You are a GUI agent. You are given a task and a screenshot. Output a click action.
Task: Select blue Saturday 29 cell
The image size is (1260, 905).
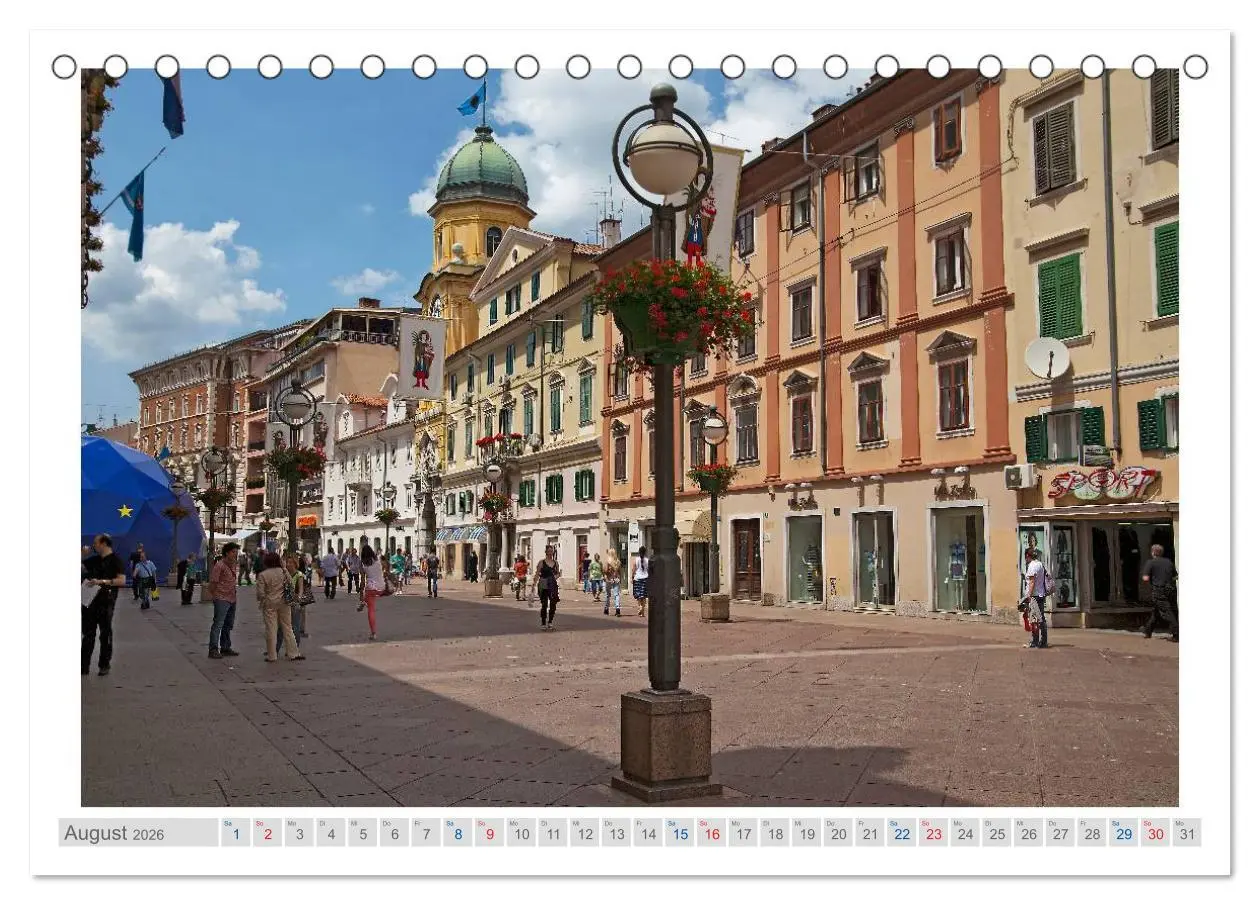coord(1124,832)
